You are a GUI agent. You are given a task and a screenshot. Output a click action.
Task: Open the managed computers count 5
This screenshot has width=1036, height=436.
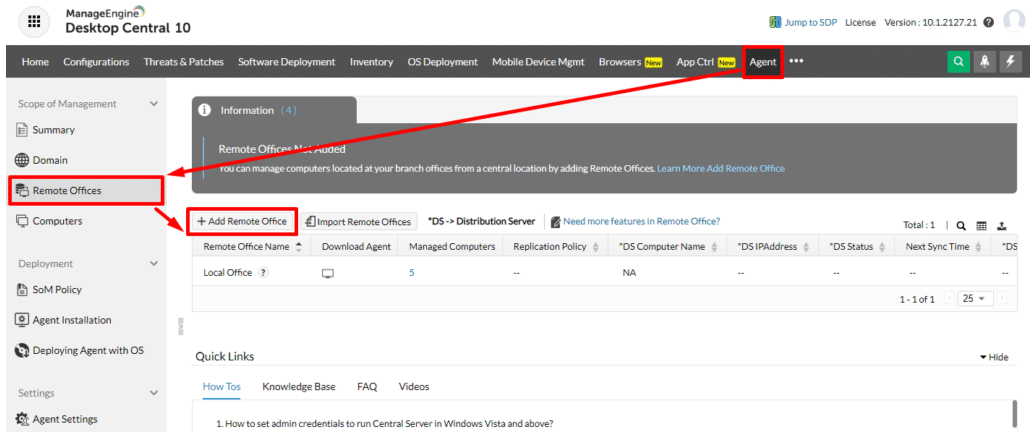[x=412, y=272]
